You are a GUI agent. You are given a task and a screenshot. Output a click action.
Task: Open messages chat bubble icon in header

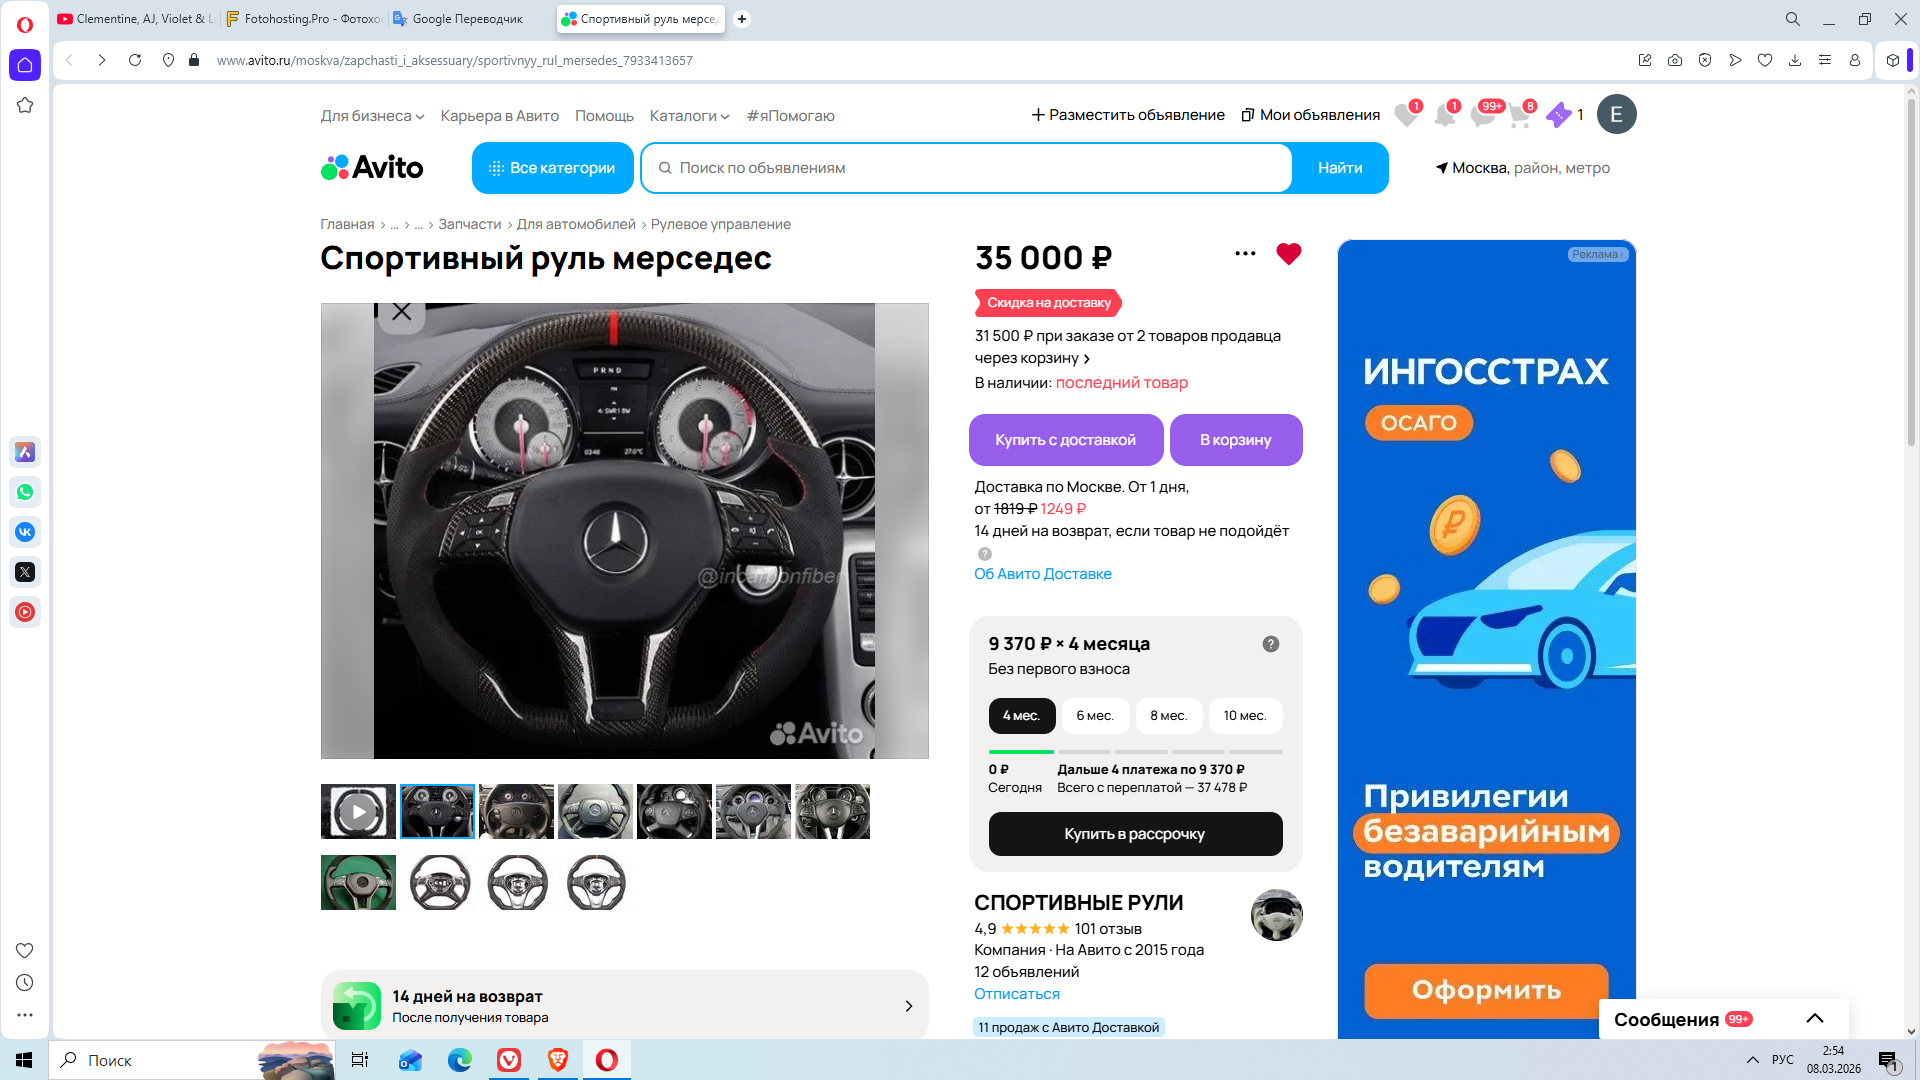coord(1482,116)
